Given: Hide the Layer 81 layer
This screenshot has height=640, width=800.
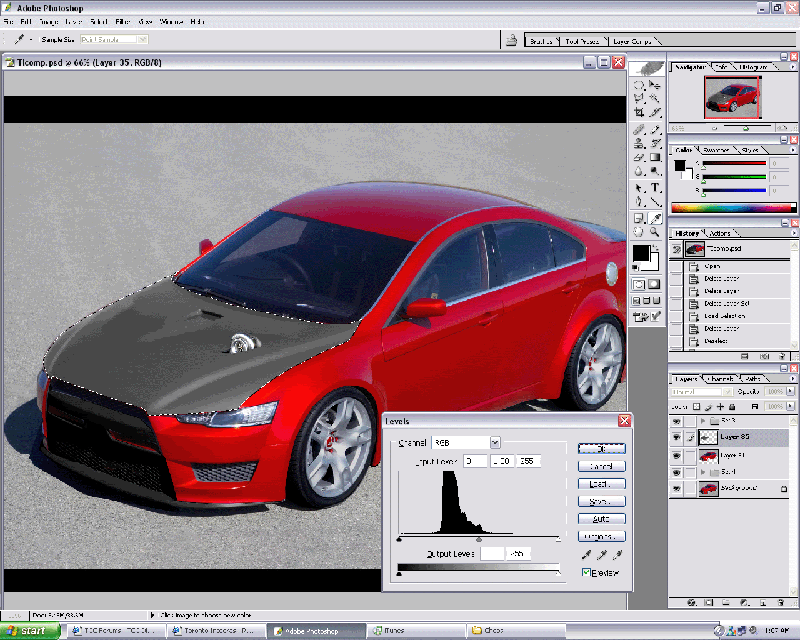Looking at the screenshot, I should [x=678, y=455].
